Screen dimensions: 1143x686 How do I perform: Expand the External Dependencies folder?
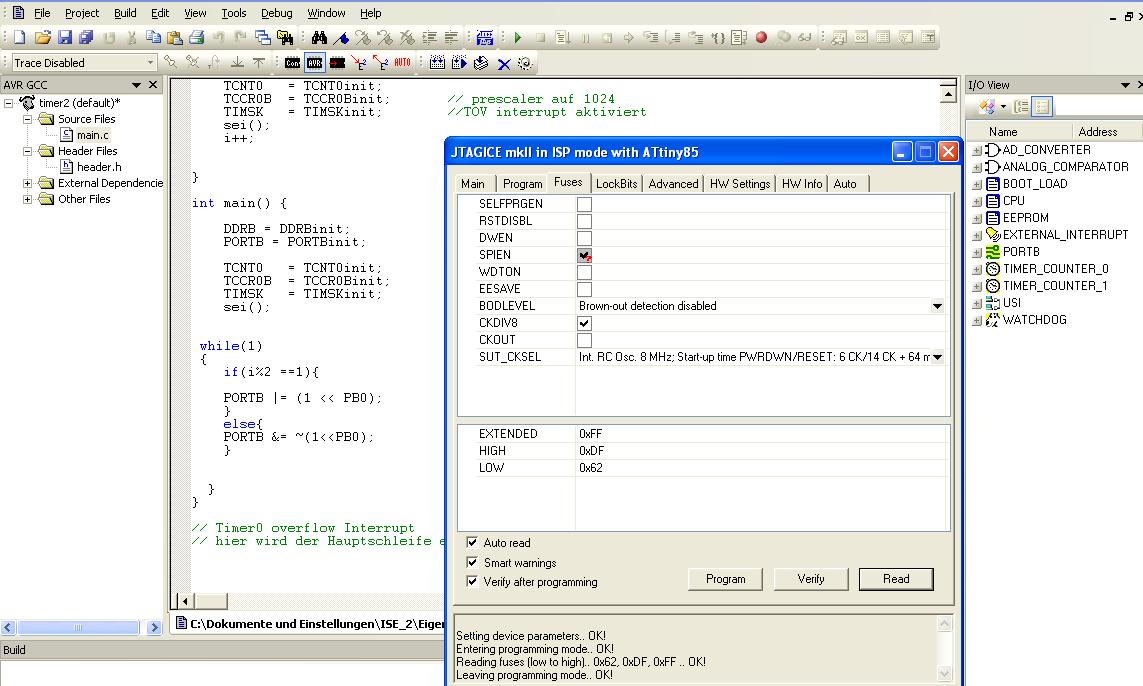pos(27,183)
